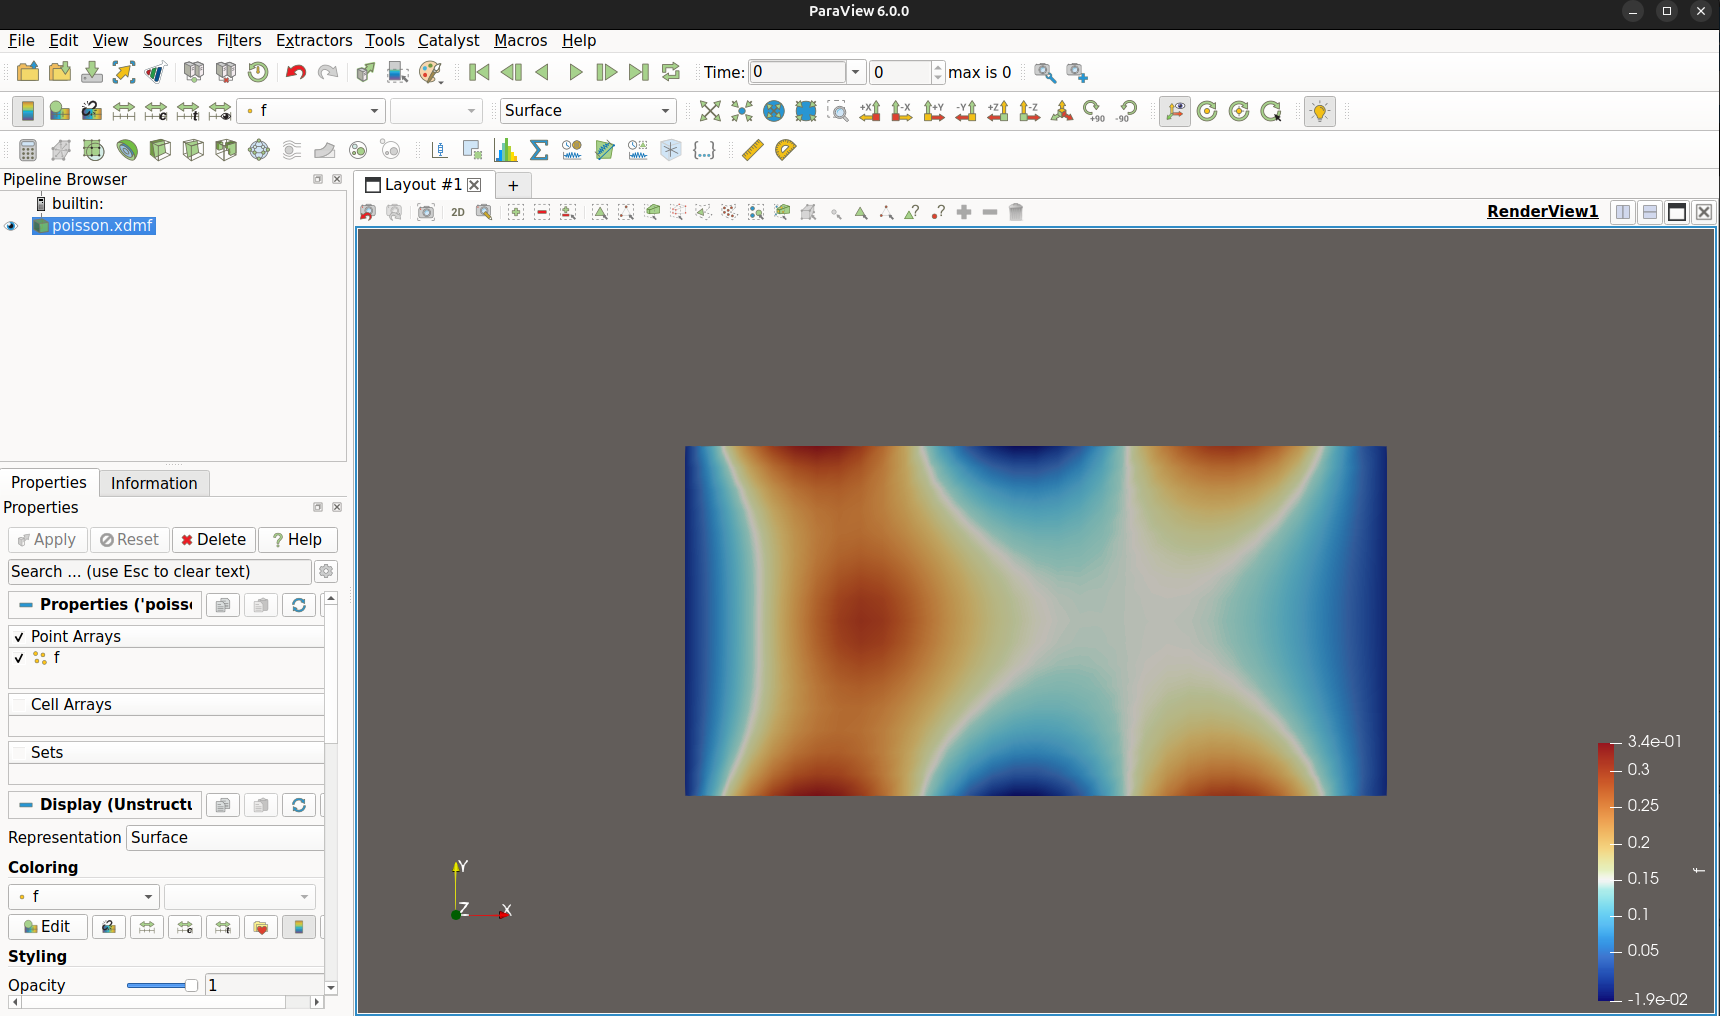
Task: Click the Open file folder icon
Action: coord(28,72)
